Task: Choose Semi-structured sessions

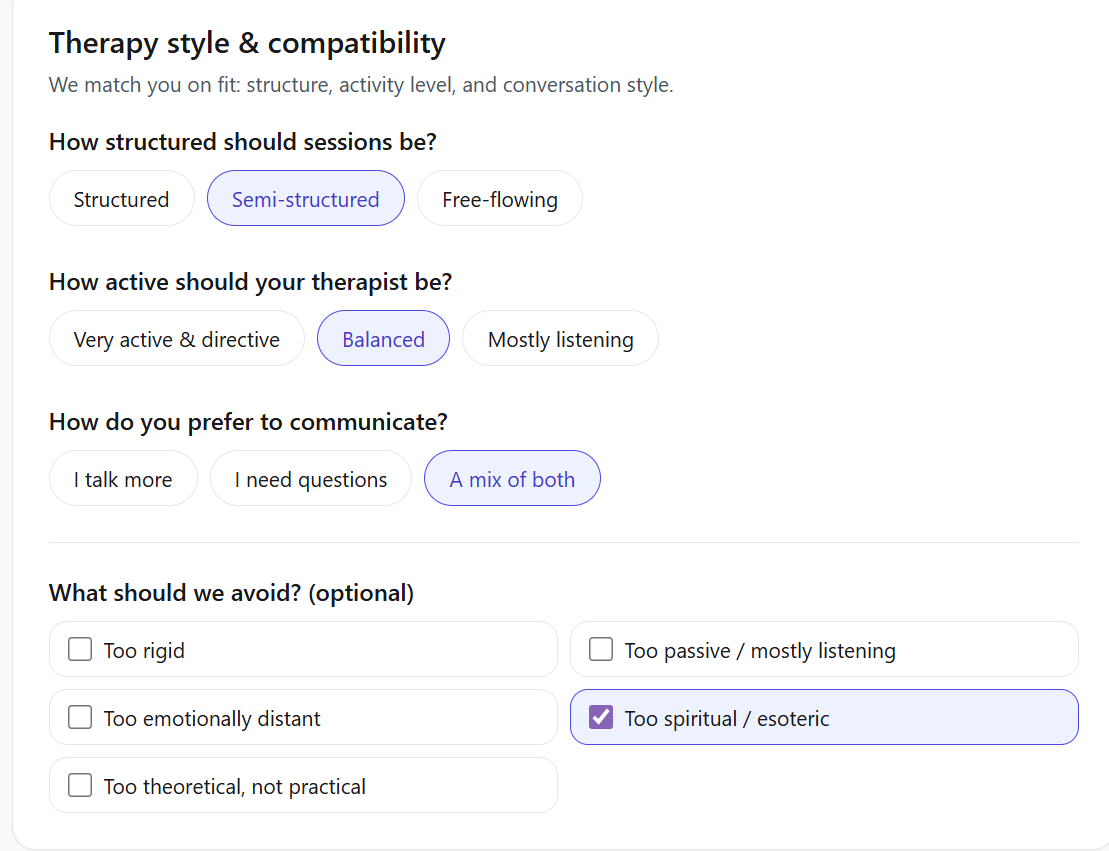Action: tap(305, 199)
